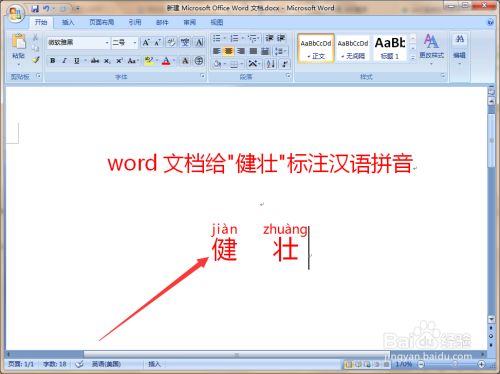The image size is (500, 374).
Task: Open the font size dropdown
Action: pyautogui.click(x=135, y=43)
